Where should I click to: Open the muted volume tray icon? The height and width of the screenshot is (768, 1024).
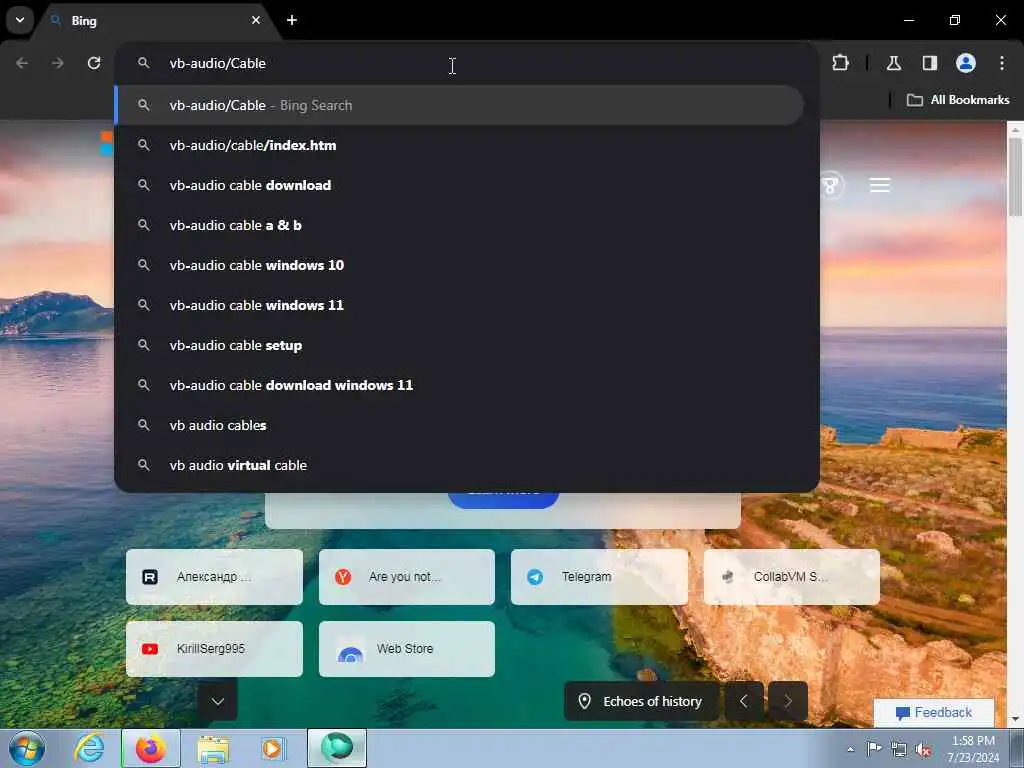coord(923,749)
